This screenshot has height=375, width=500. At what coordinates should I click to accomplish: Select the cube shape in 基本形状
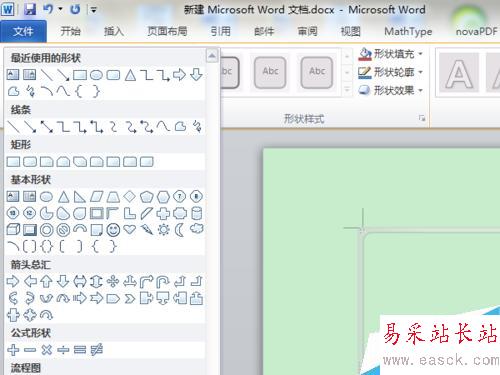pos(13,230)
